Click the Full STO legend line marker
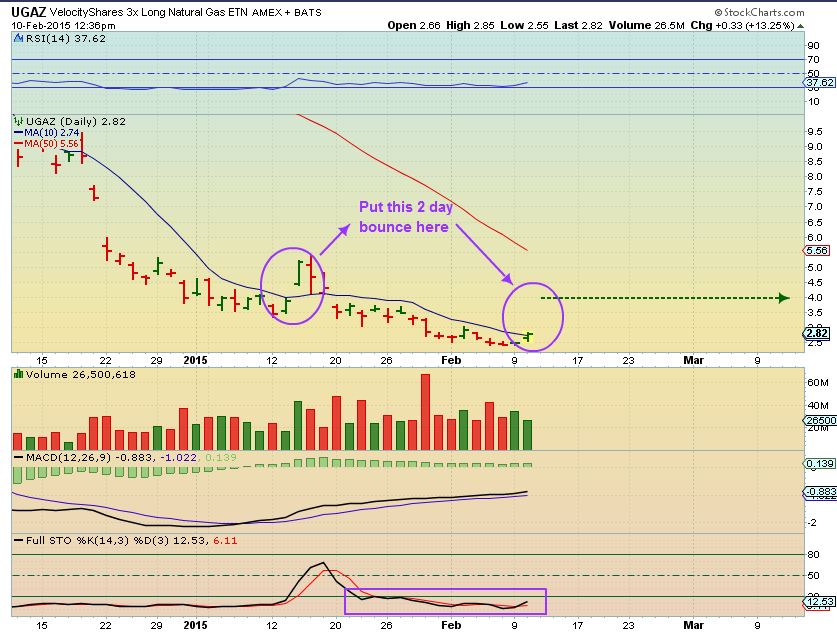This screenshot has height=633, width=837. pyautogui.click(x=18, y=540)
